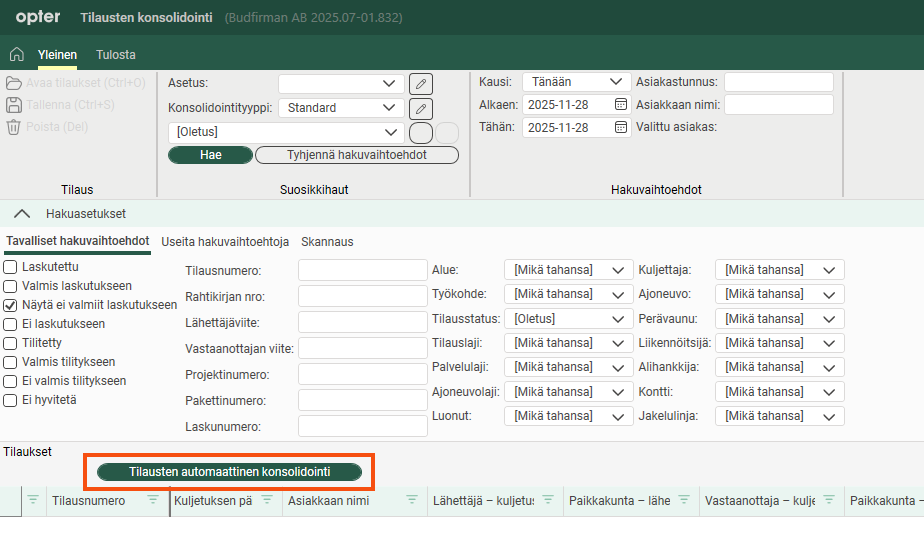Click edit pencil next to Konsolidointityyppi
This screenshot has height=559, width=924.
(421, 108)
